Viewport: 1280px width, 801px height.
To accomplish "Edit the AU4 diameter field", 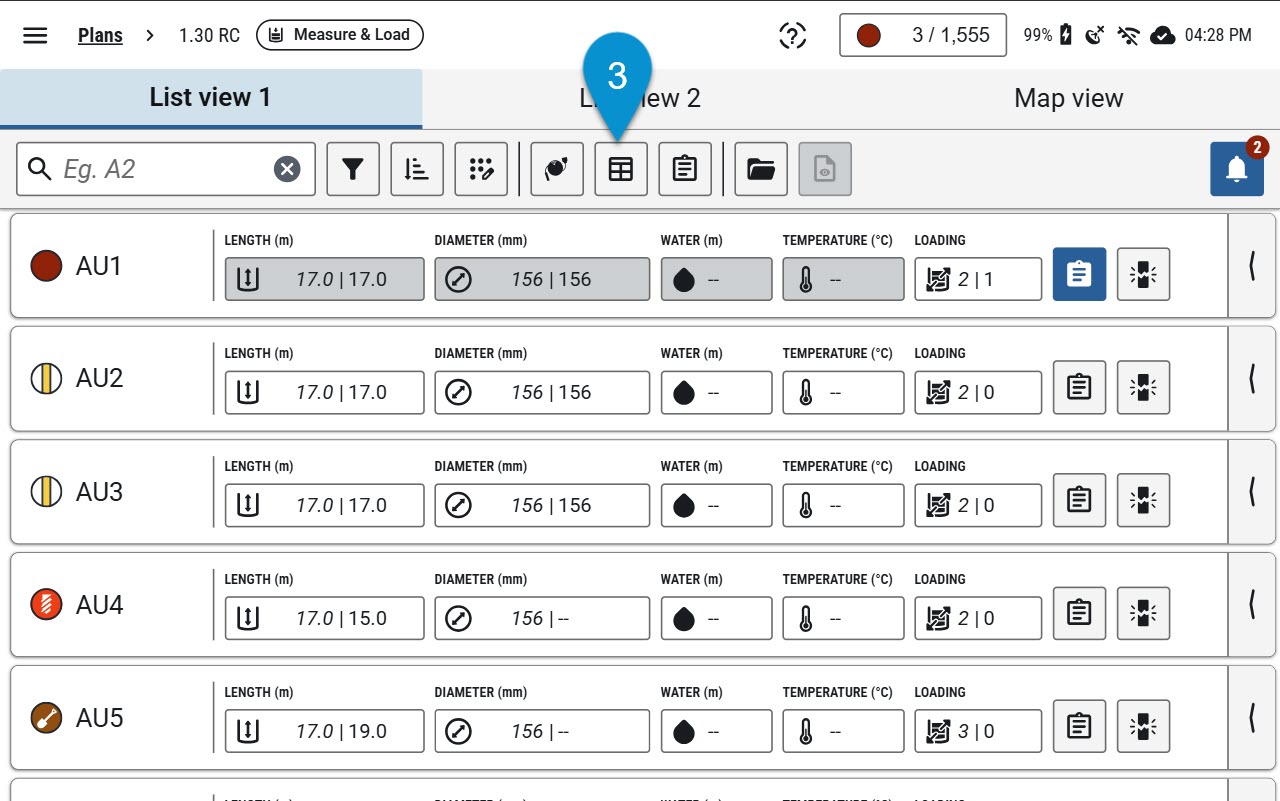I will (542, 618).
